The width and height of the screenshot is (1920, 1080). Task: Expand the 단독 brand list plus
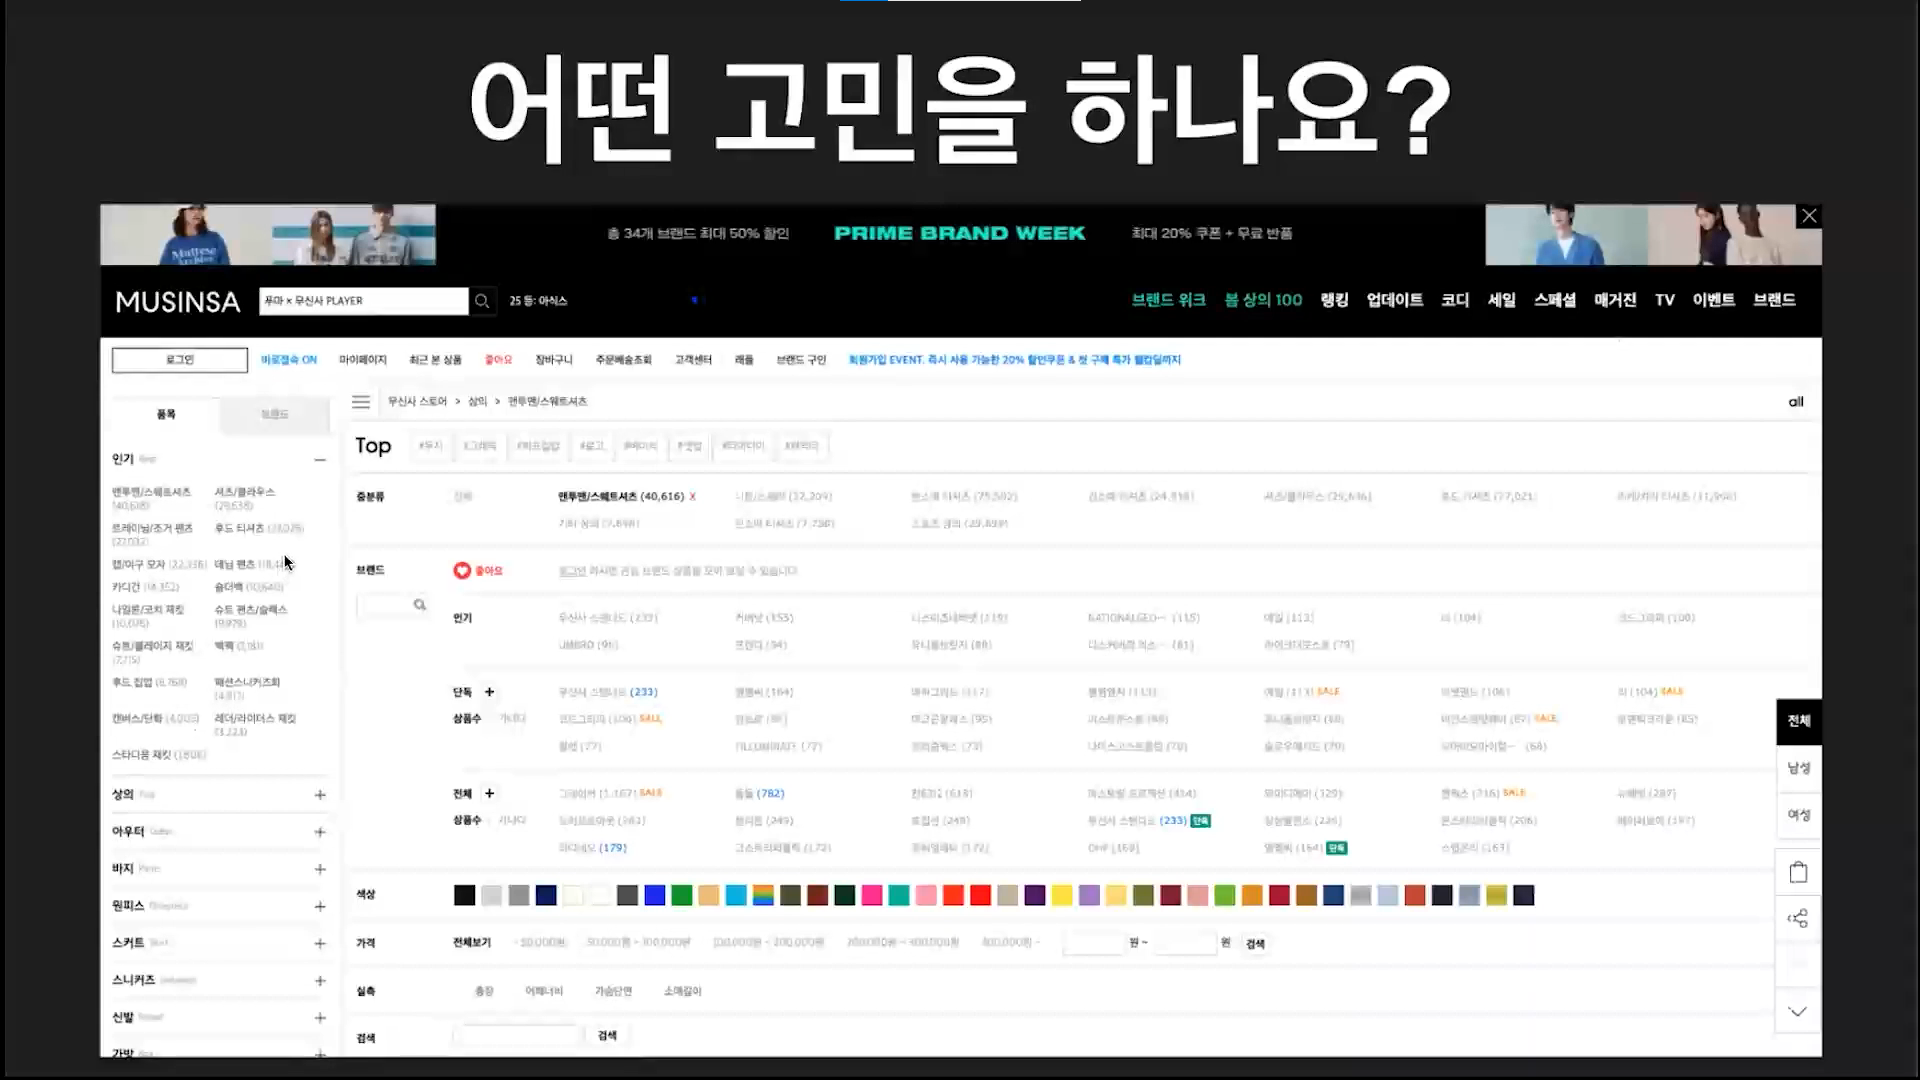coord(490,692)
